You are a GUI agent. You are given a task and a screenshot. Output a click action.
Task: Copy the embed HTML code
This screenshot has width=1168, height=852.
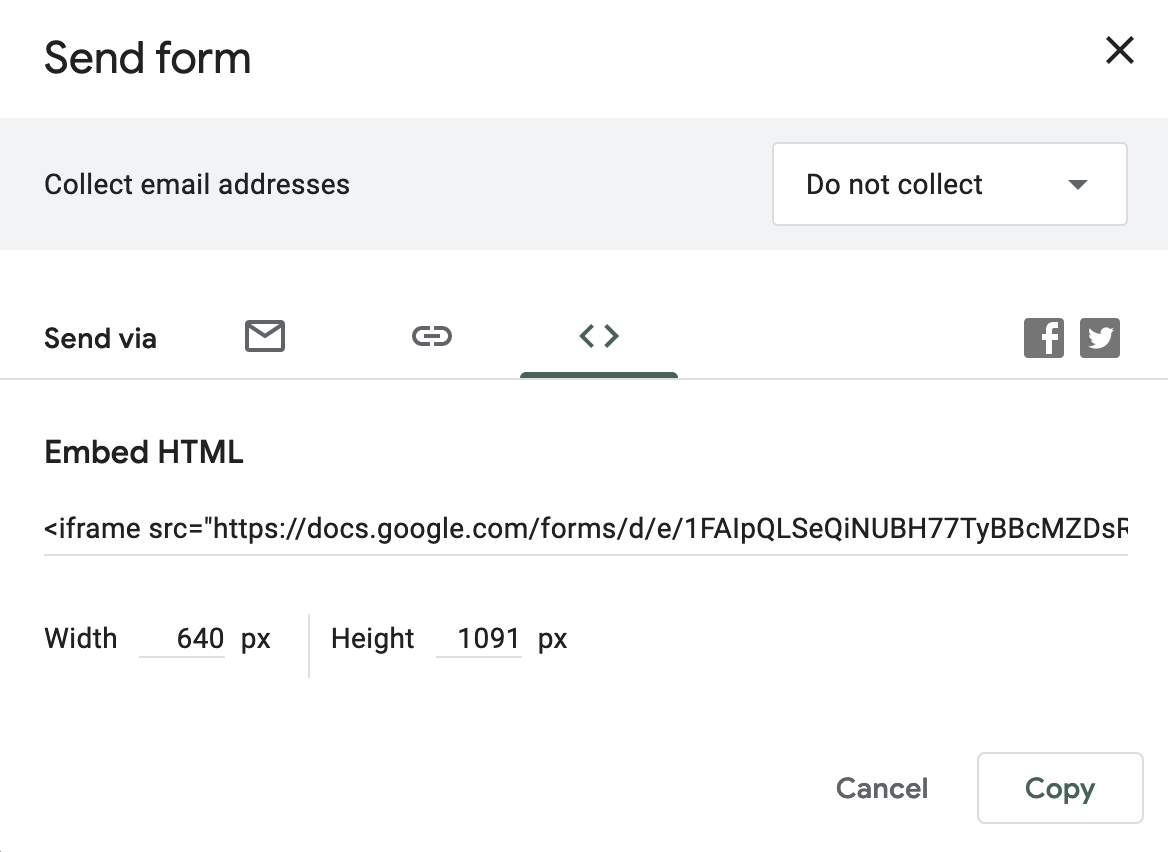click(x=1059, y=788)
